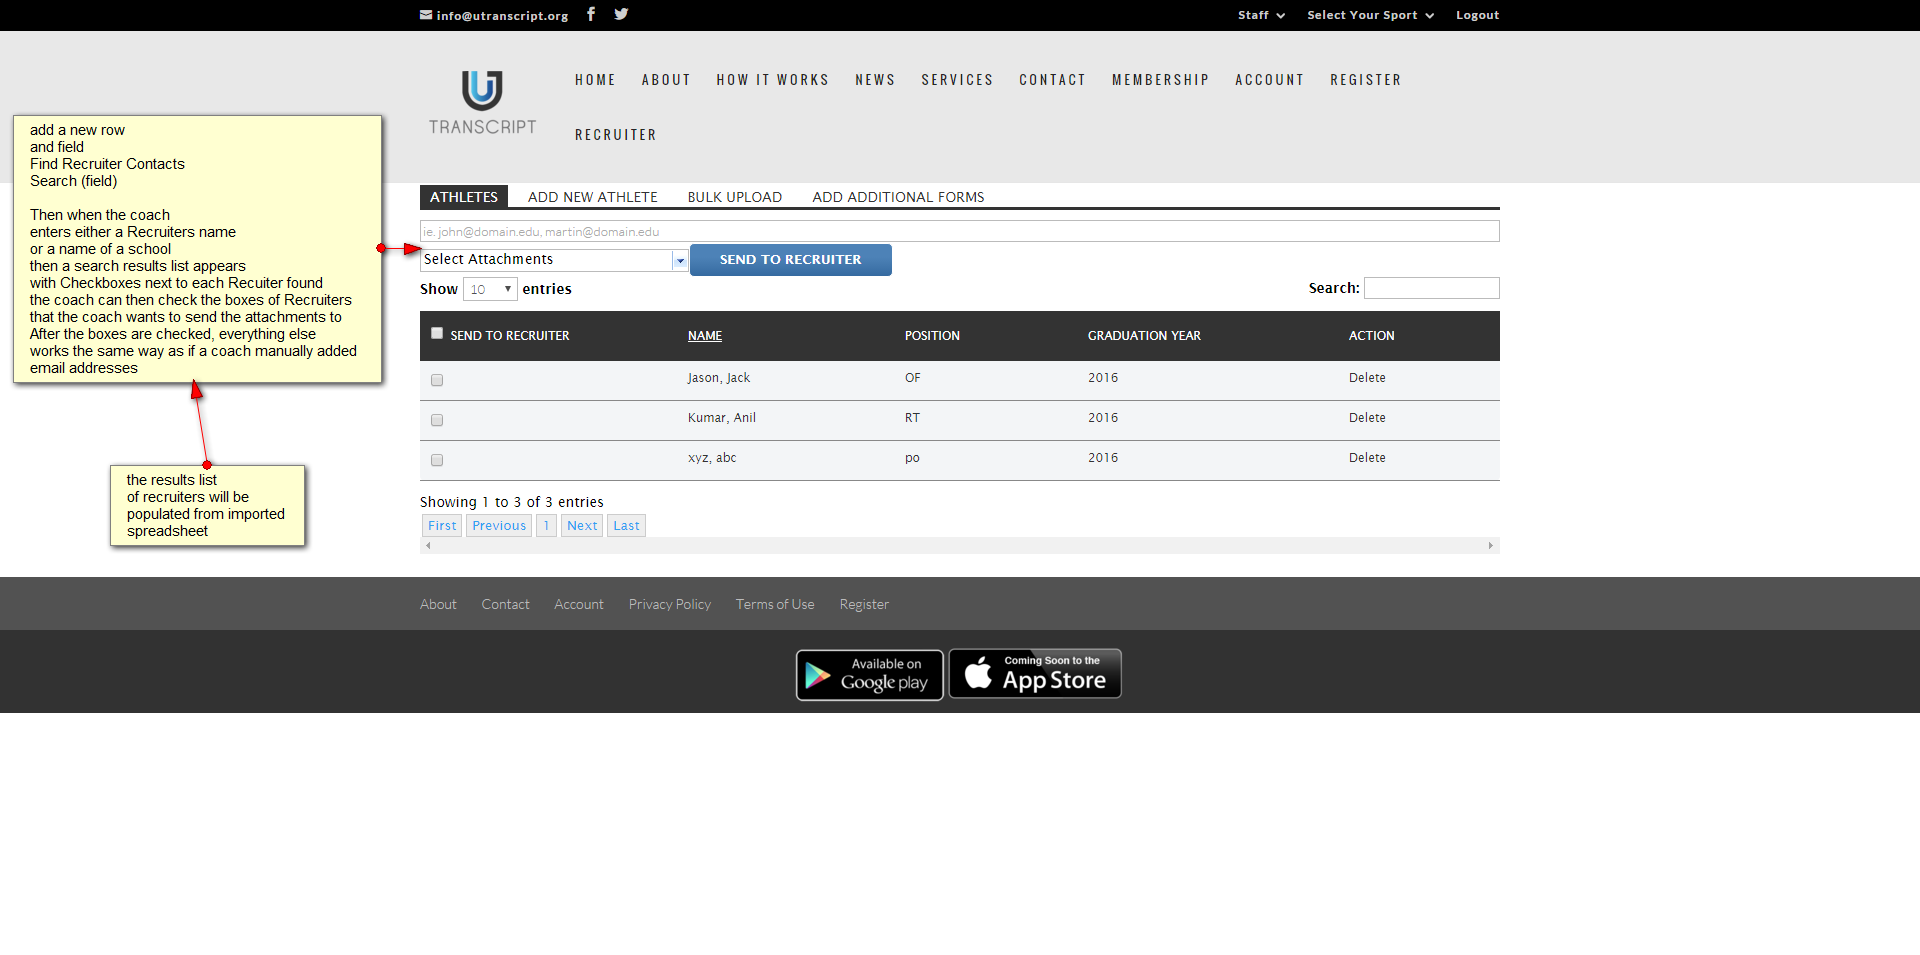
Task: Sort the table by Name column
Action: click(705, 336)
